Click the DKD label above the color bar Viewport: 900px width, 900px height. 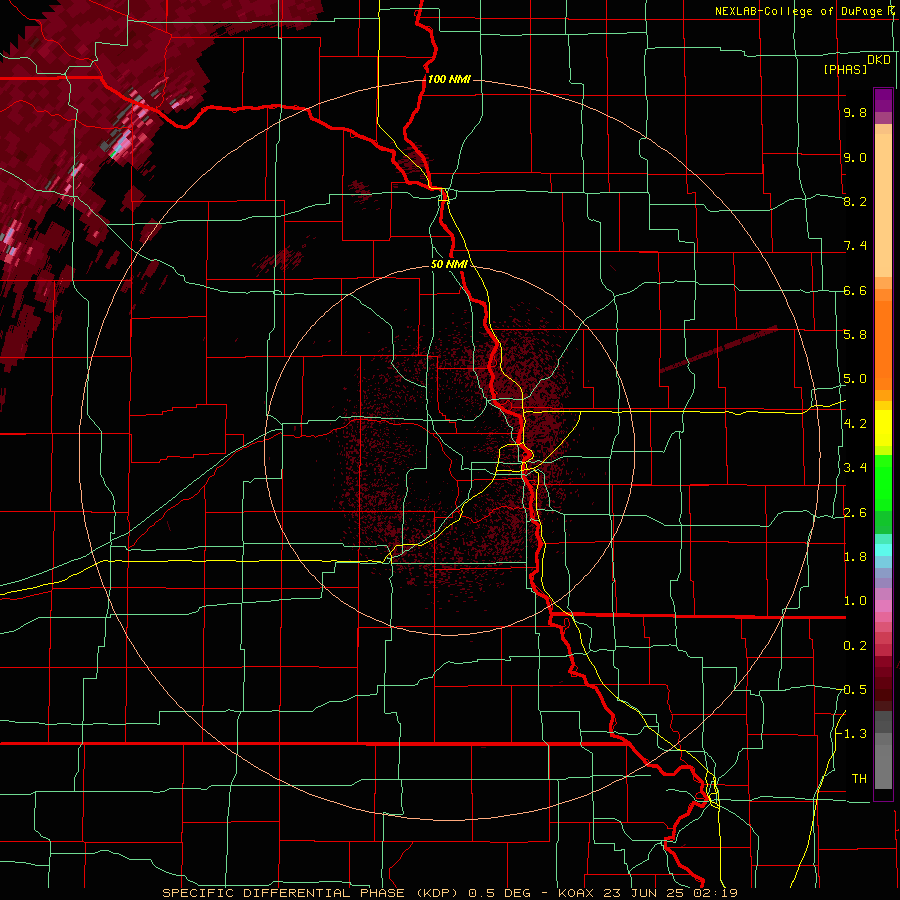point(878,60)
